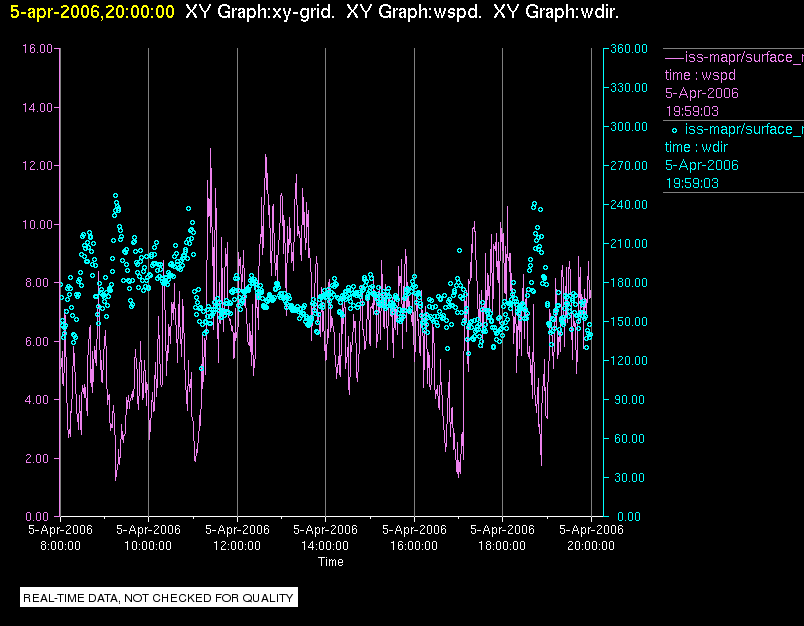The height and width of the screenshot is (626, 804).
Task: Click the cyan 210.00 wind direction axis label
Action: [629, 244]
